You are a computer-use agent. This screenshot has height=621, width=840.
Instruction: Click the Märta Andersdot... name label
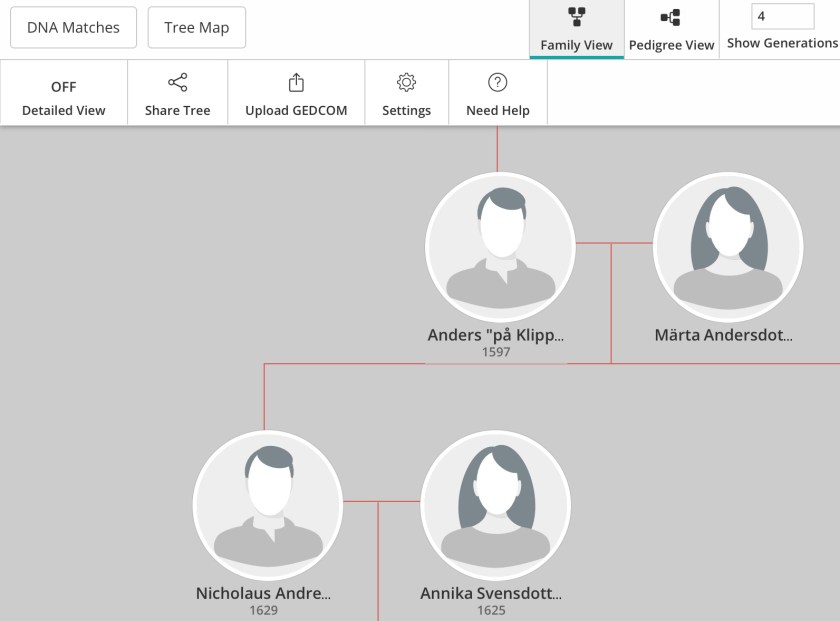724,335
